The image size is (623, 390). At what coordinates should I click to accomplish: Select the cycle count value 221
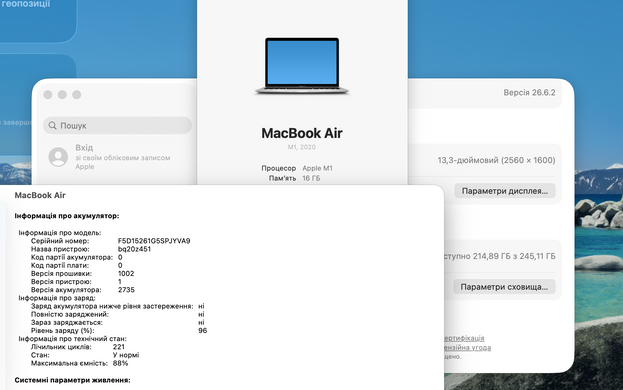pos(118,347)
